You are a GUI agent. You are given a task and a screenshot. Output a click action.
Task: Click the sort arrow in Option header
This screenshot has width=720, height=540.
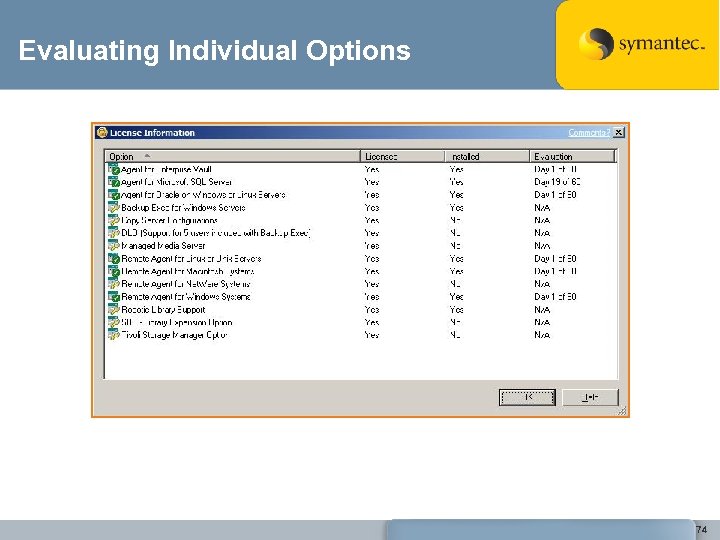point(147,156)
